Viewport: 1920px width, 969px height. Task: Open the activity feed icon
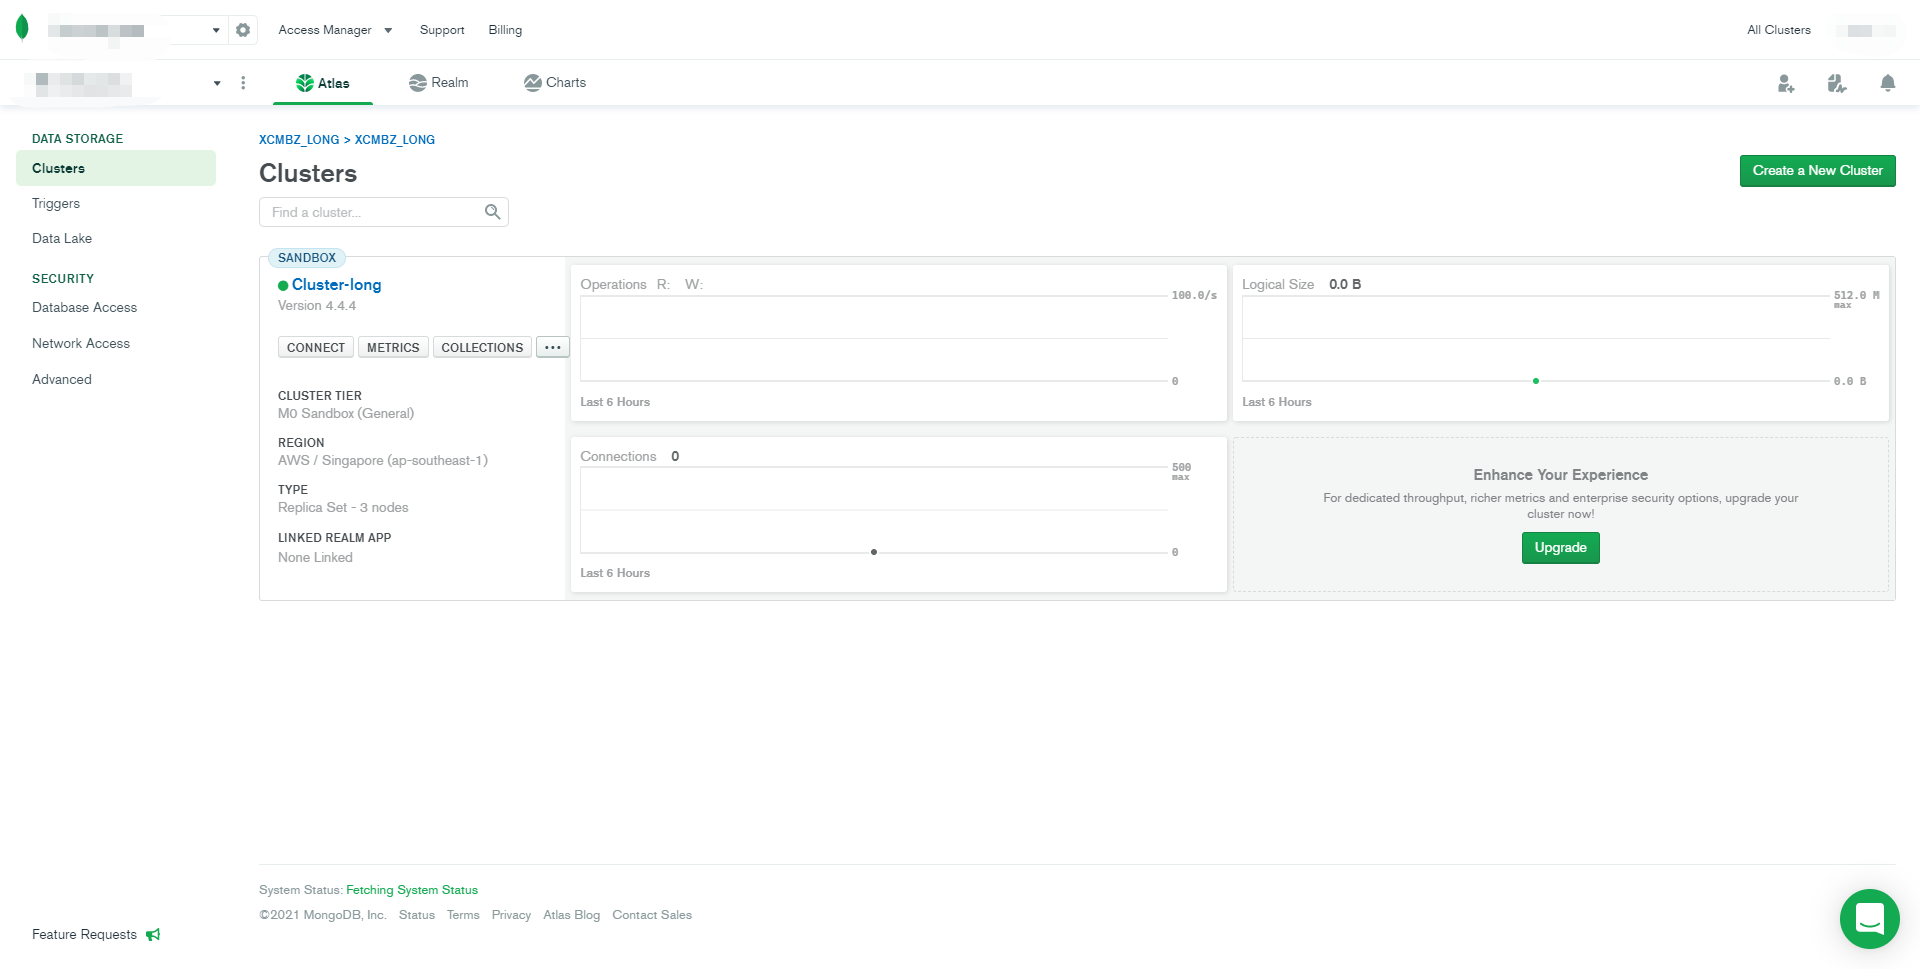pyautogui.click(x=1836, y=84)
